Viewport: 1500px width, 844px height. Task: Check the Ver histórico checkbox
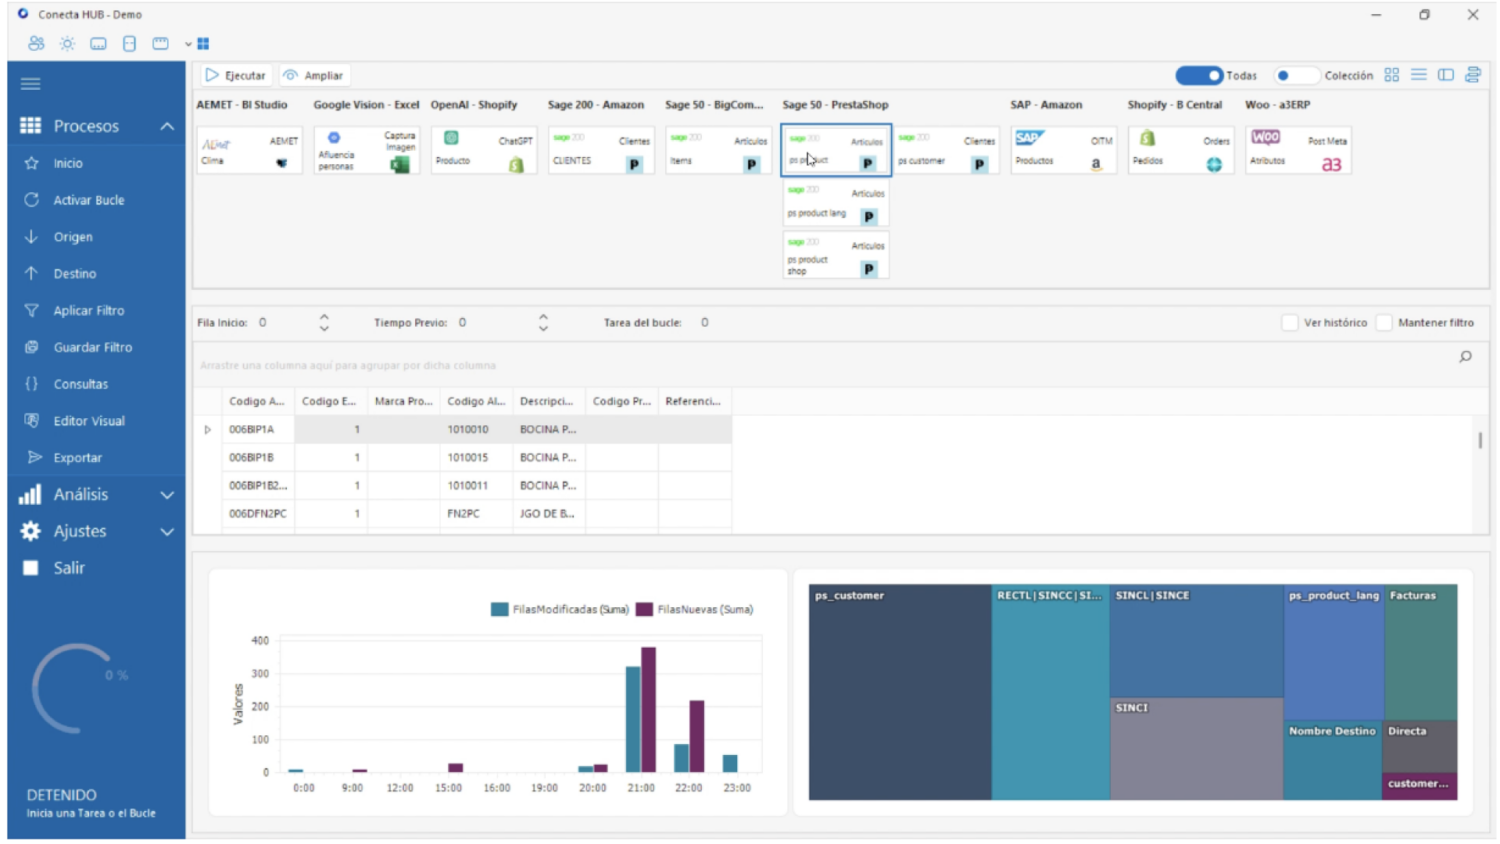tap(1290, 323)
